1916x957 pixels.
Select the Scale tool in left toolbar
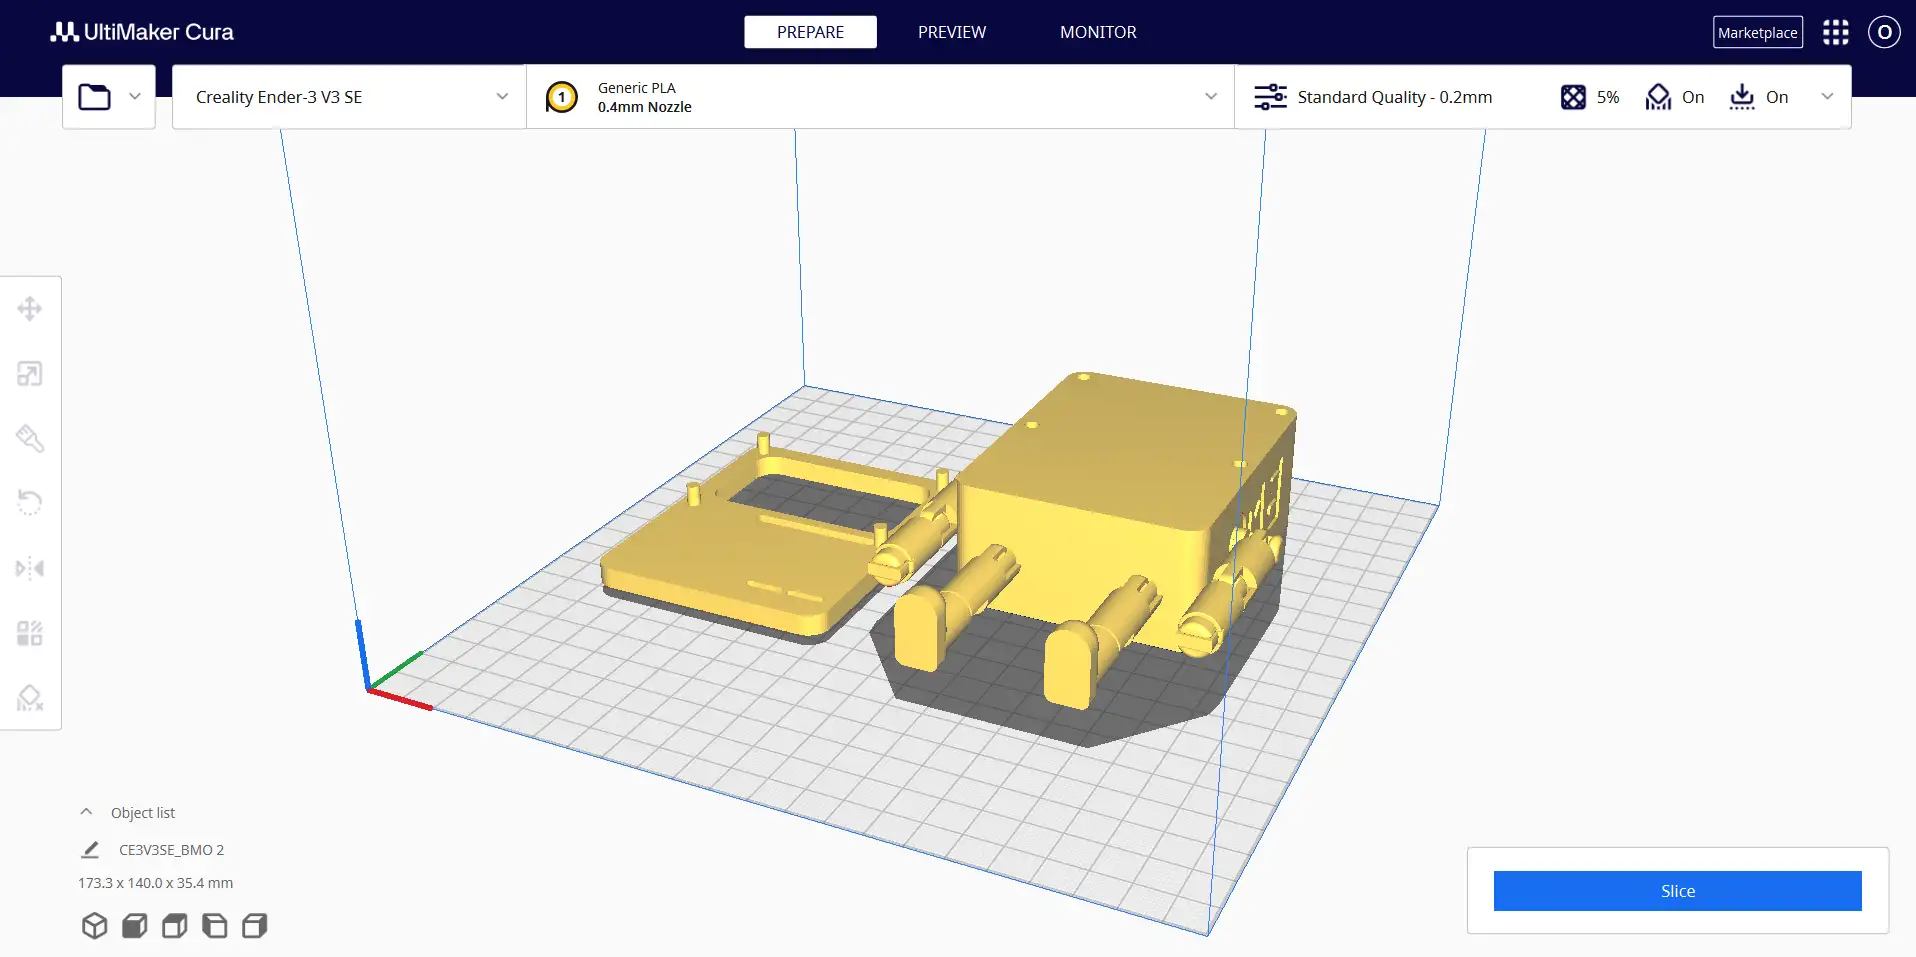(x=30, y=374)
